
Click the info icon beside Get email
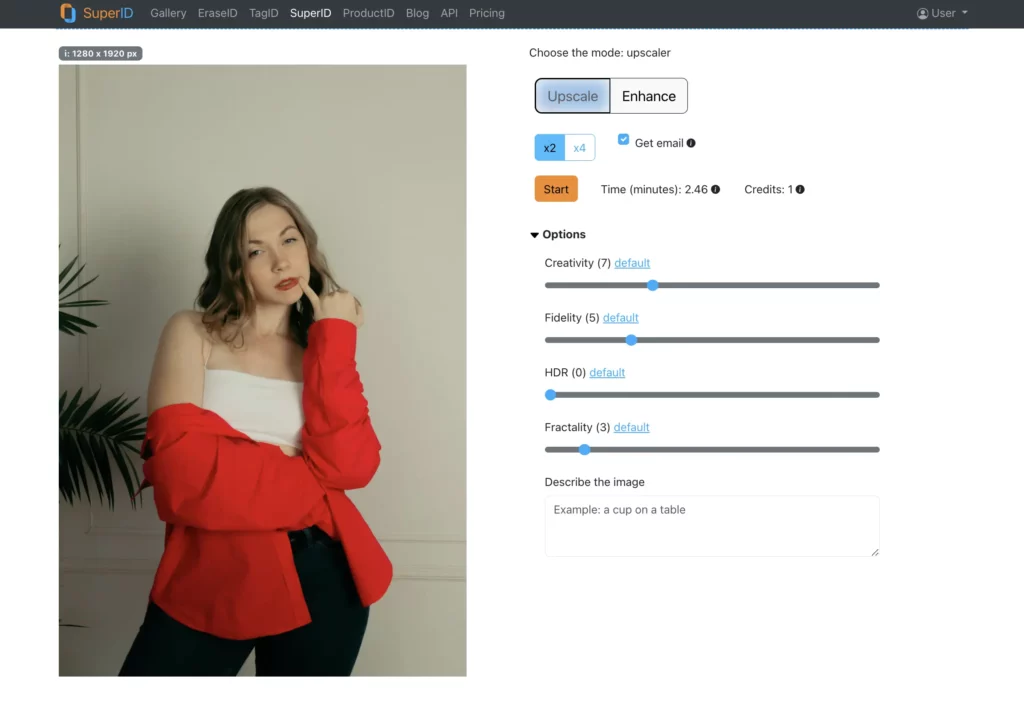692,143
